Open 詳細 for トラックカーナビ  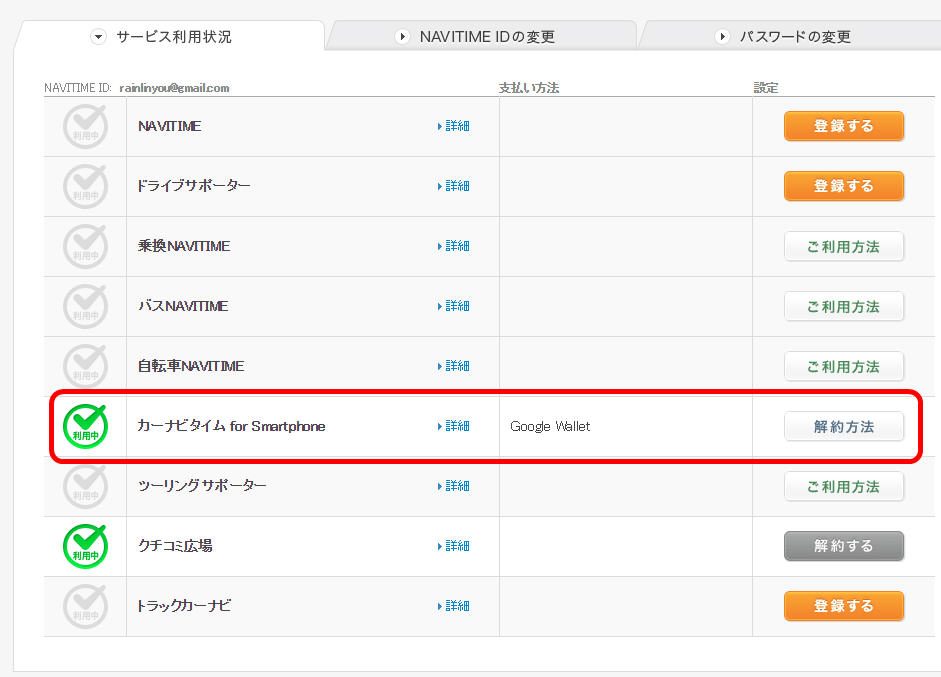click(455, 606)
